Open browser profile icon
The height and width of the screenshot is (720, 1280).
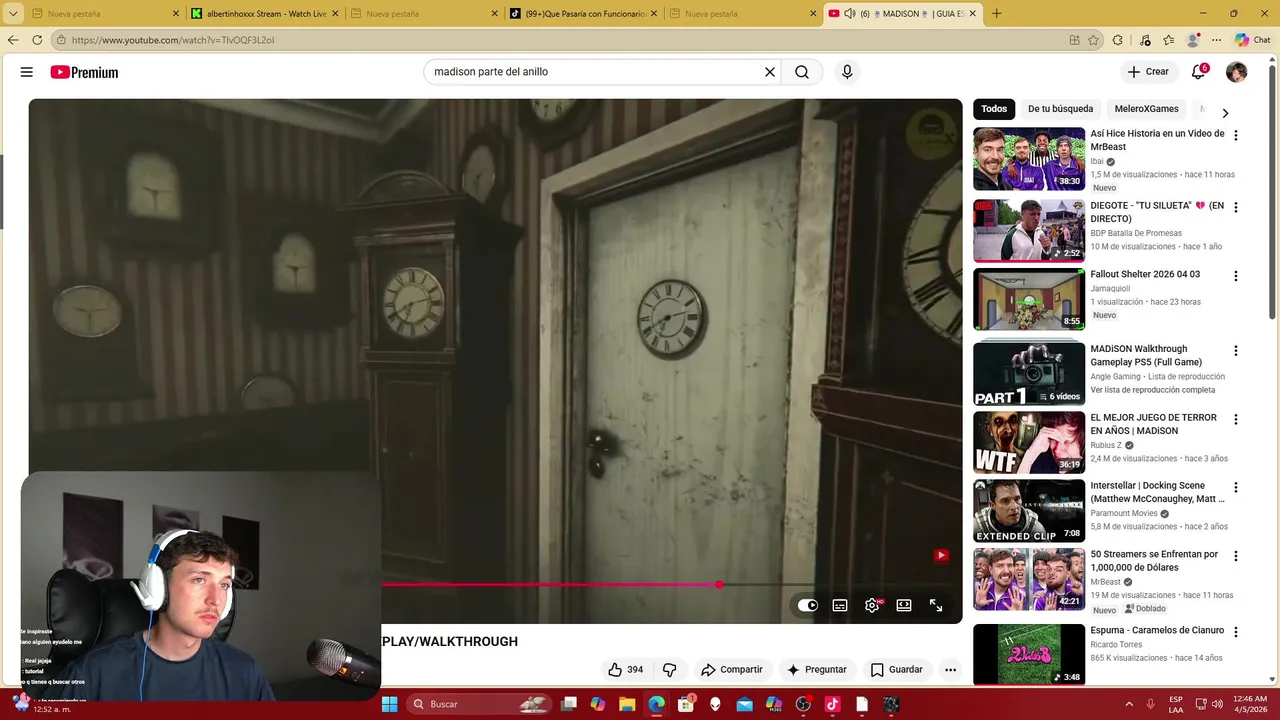(1193, 40)
